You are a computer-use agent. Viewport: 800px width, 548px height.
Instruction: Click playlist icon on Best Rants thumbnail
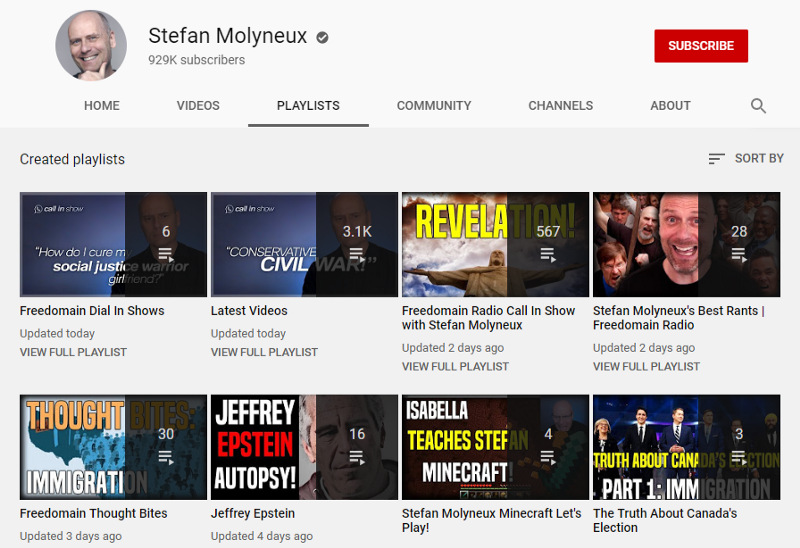(x=739, y=254)
